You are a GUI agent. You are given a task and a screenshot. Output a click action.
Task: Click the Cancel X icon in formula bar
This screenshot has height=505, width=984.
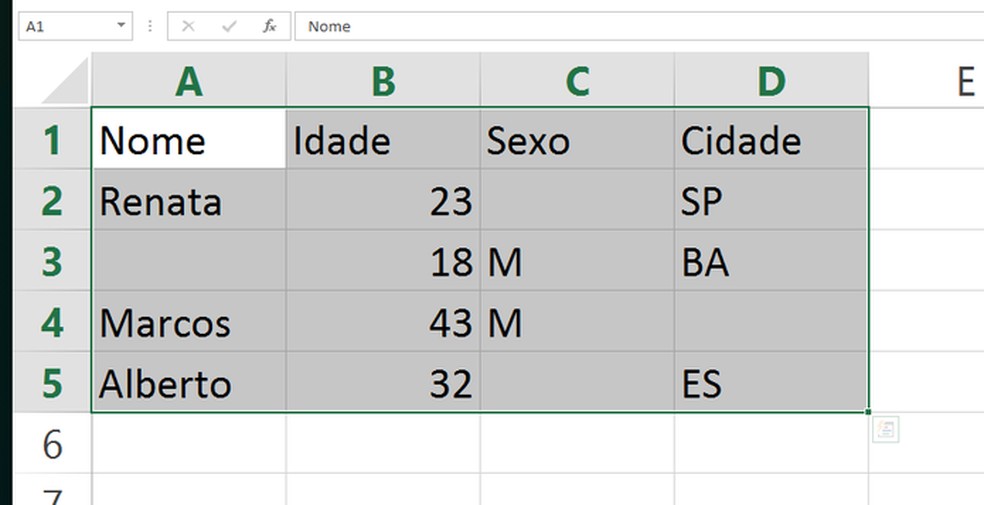(x=188, y=27)
